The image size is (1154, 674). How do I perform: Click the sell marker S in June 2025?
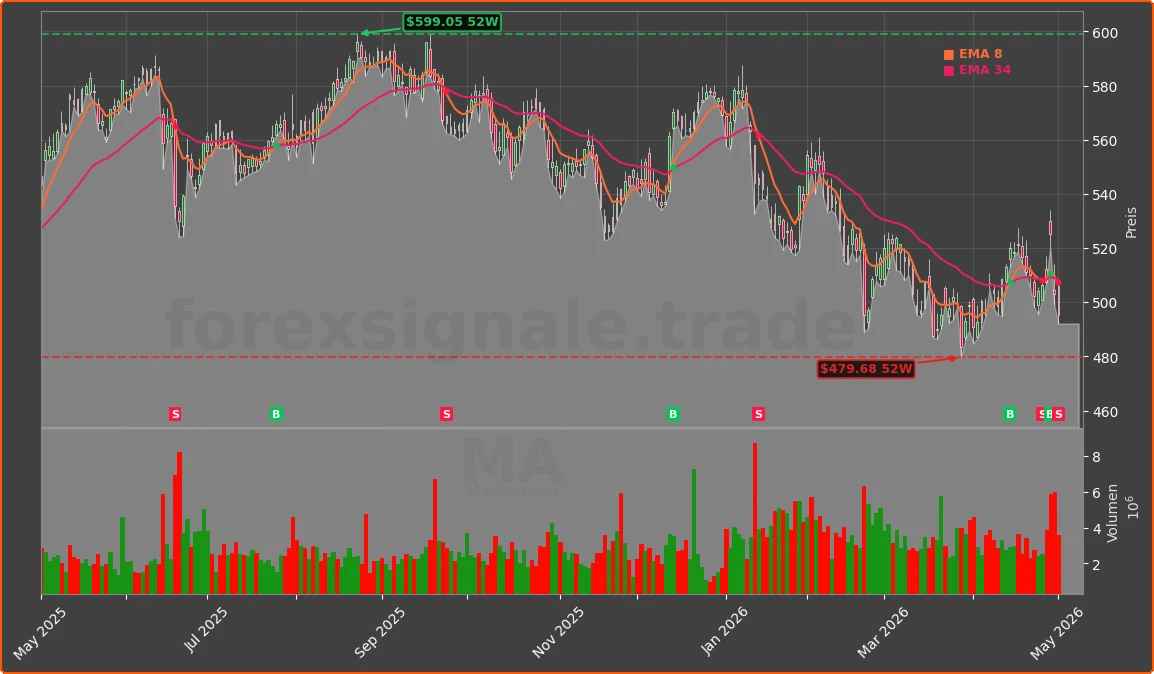175,414
